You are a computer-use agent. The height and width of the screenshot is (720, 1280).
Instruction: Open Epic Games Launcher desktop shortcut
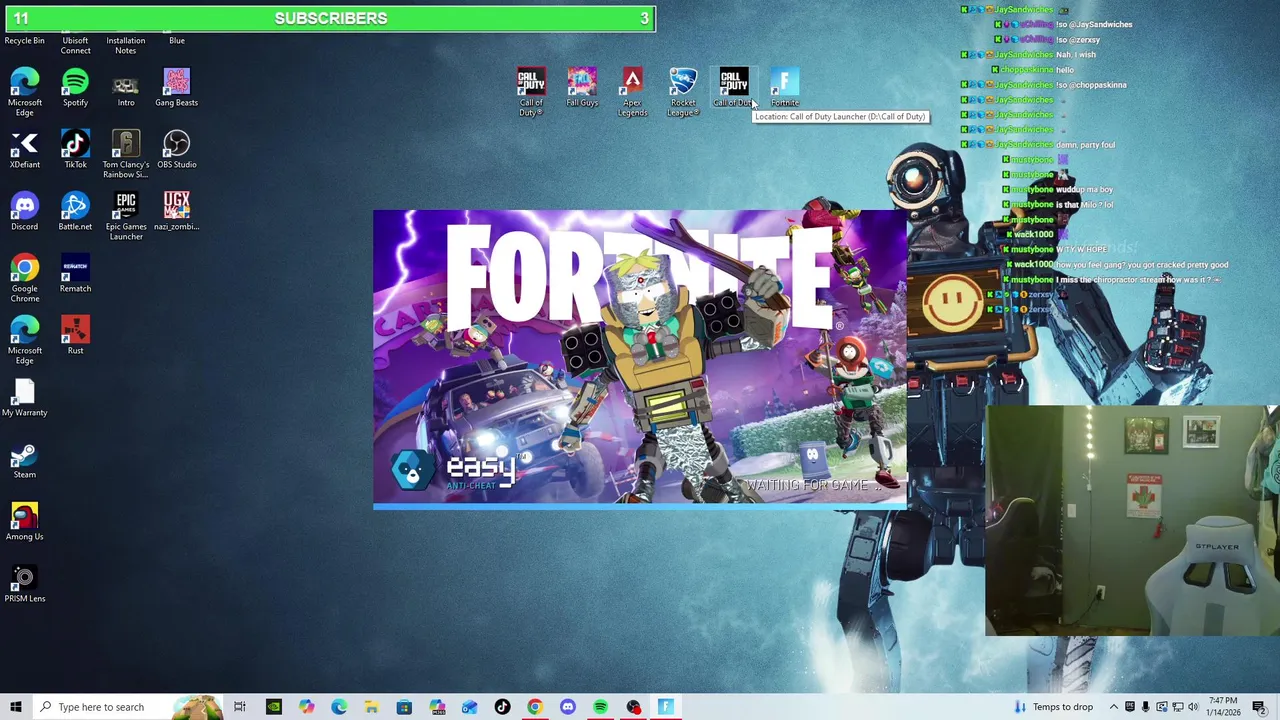tap(126, 217)
